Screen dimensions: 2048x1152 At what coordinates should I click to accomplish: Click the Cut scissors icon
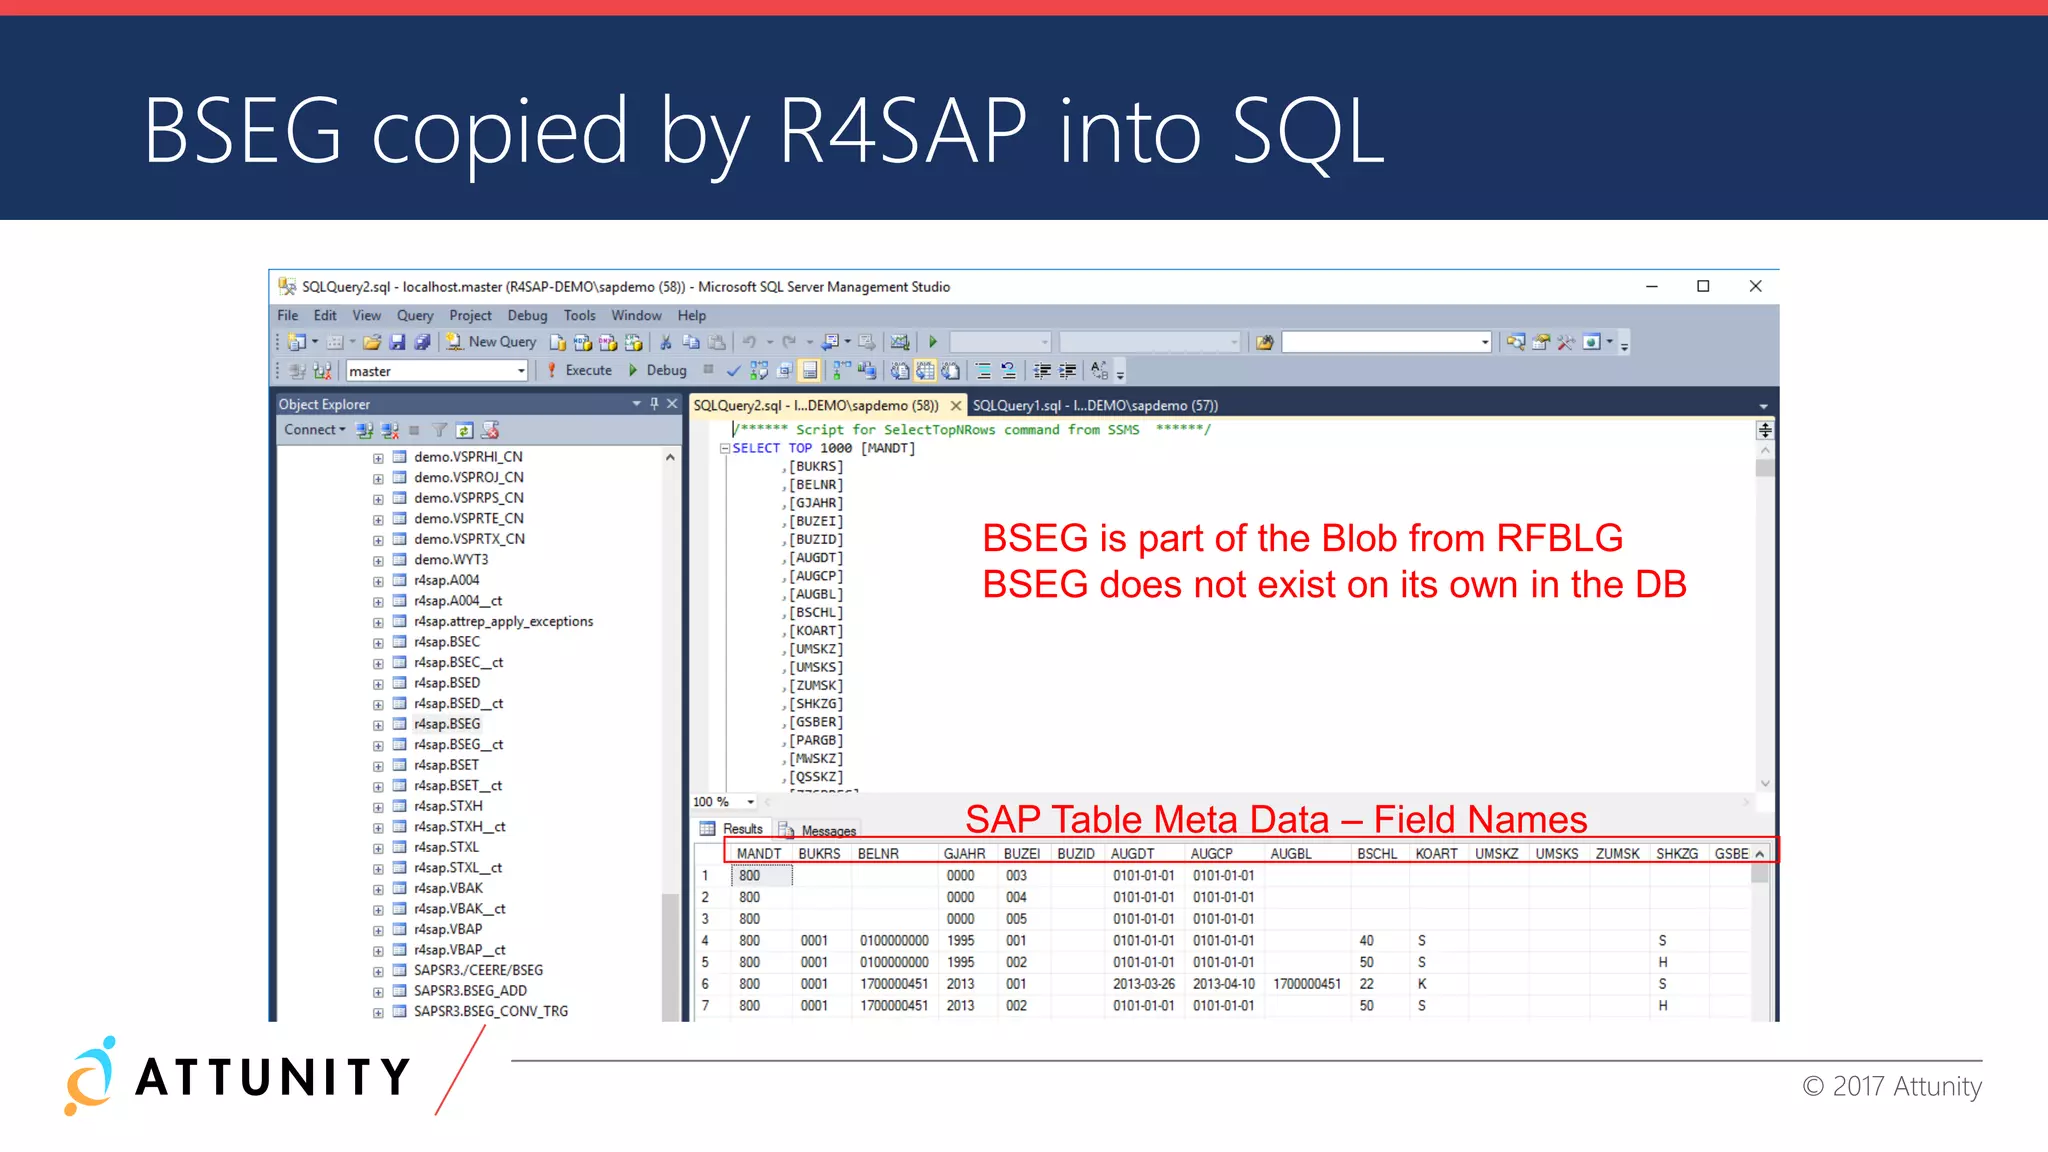(665, 342)
